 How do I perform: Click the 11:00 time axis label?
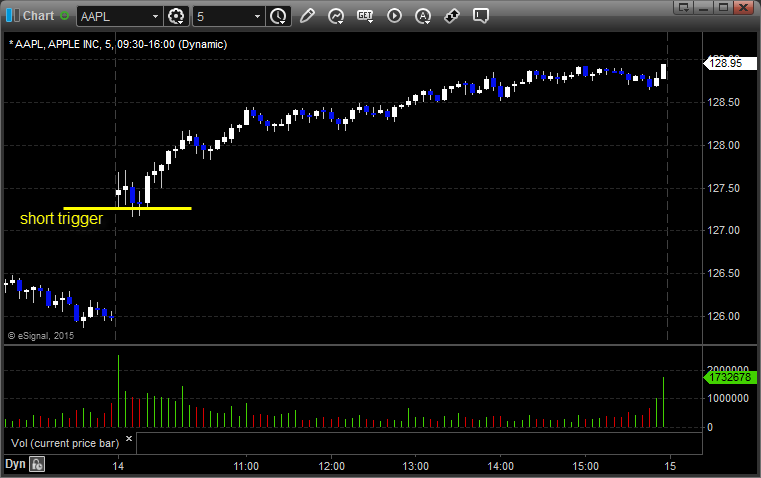click(246, 466)
